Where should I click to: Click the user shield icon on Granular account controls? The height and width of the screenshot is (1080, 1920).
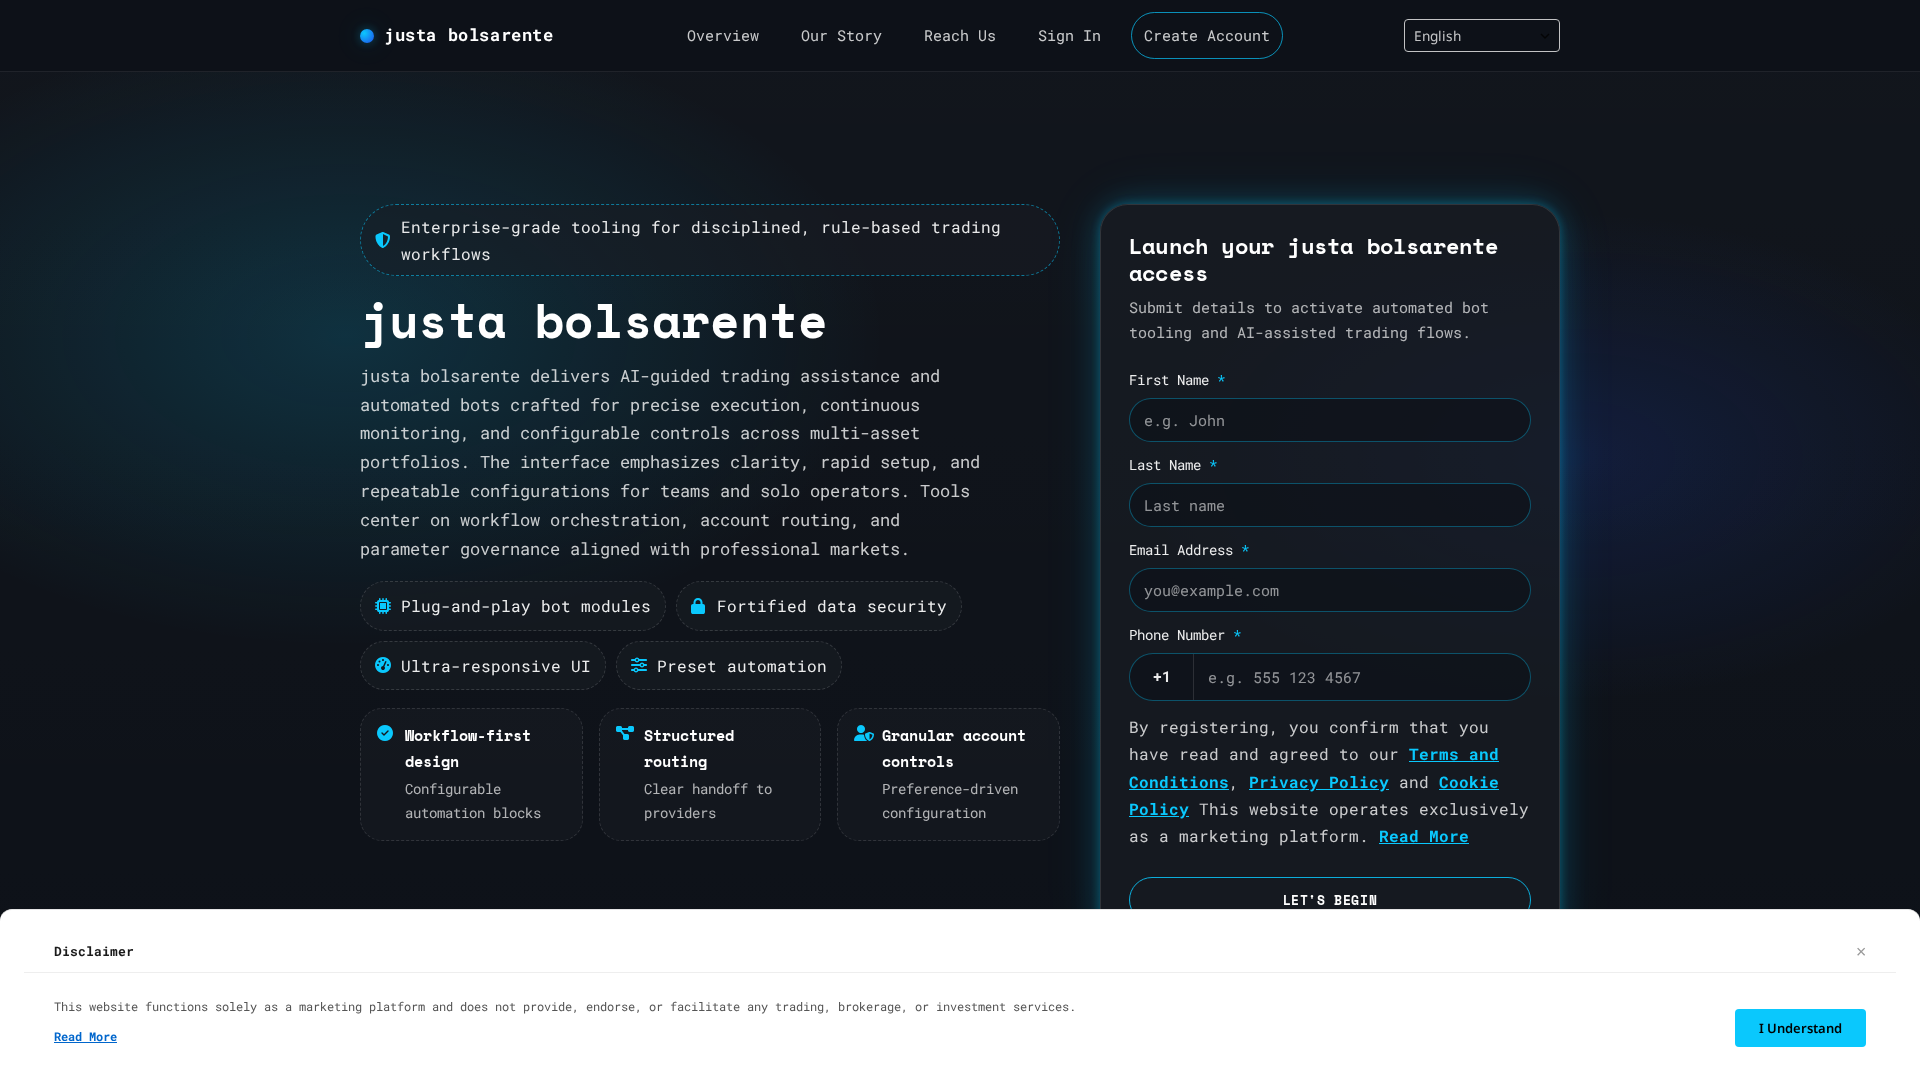click(864, 733)
